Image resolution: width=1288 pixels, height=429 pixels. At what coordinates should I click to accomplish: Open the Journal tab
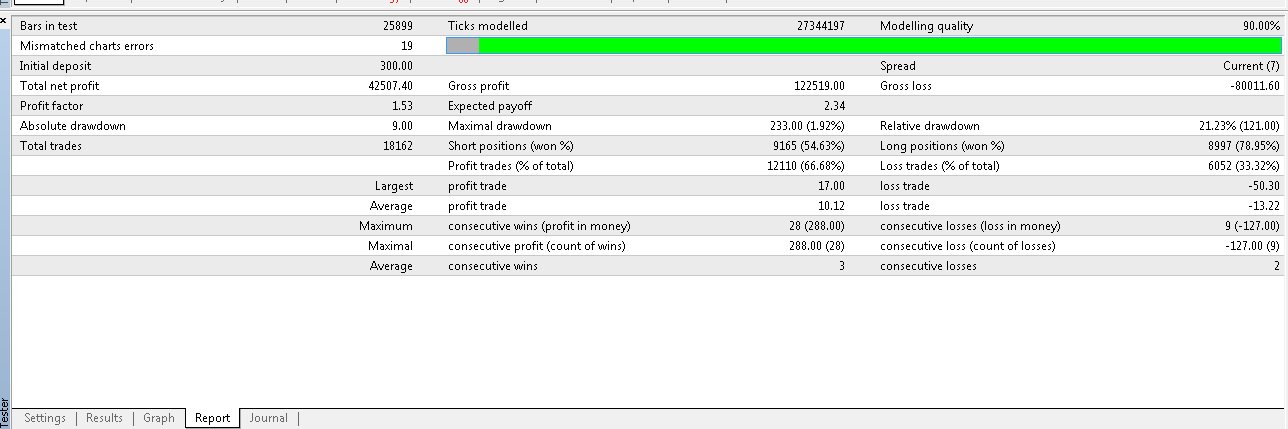pos(268,418)
